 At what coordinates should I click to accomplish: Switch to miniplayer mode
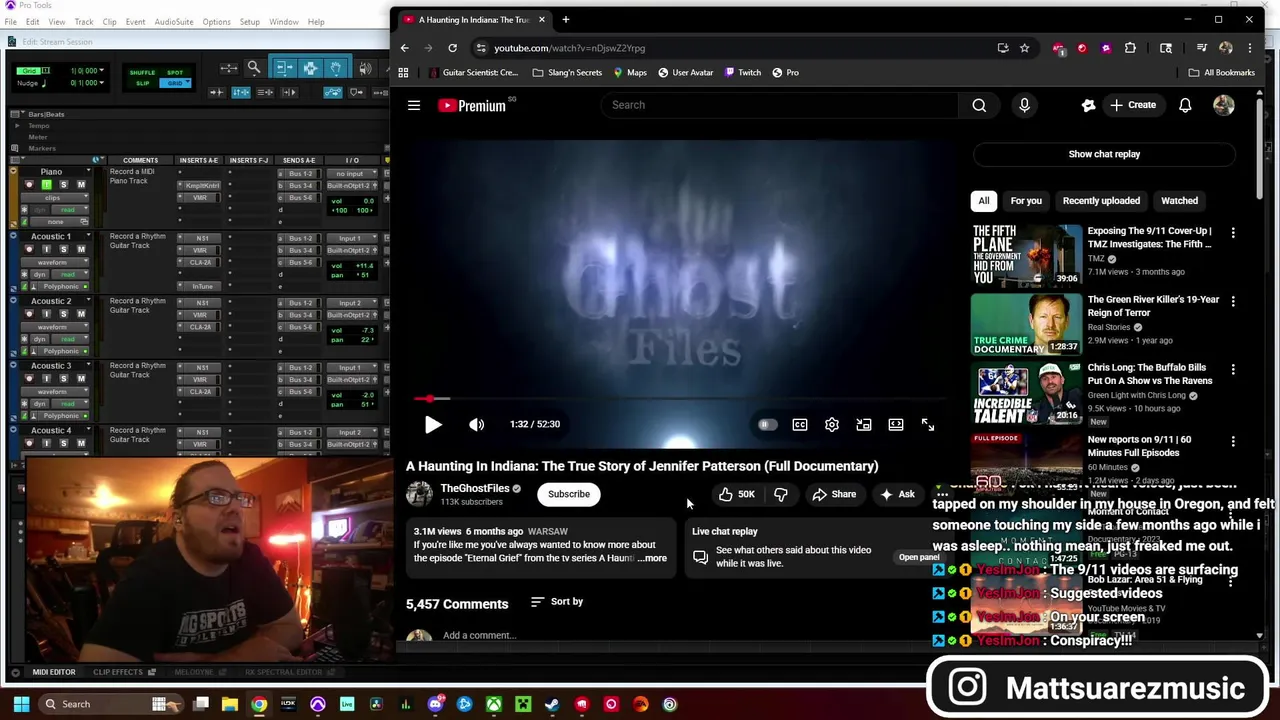(864, 424)
